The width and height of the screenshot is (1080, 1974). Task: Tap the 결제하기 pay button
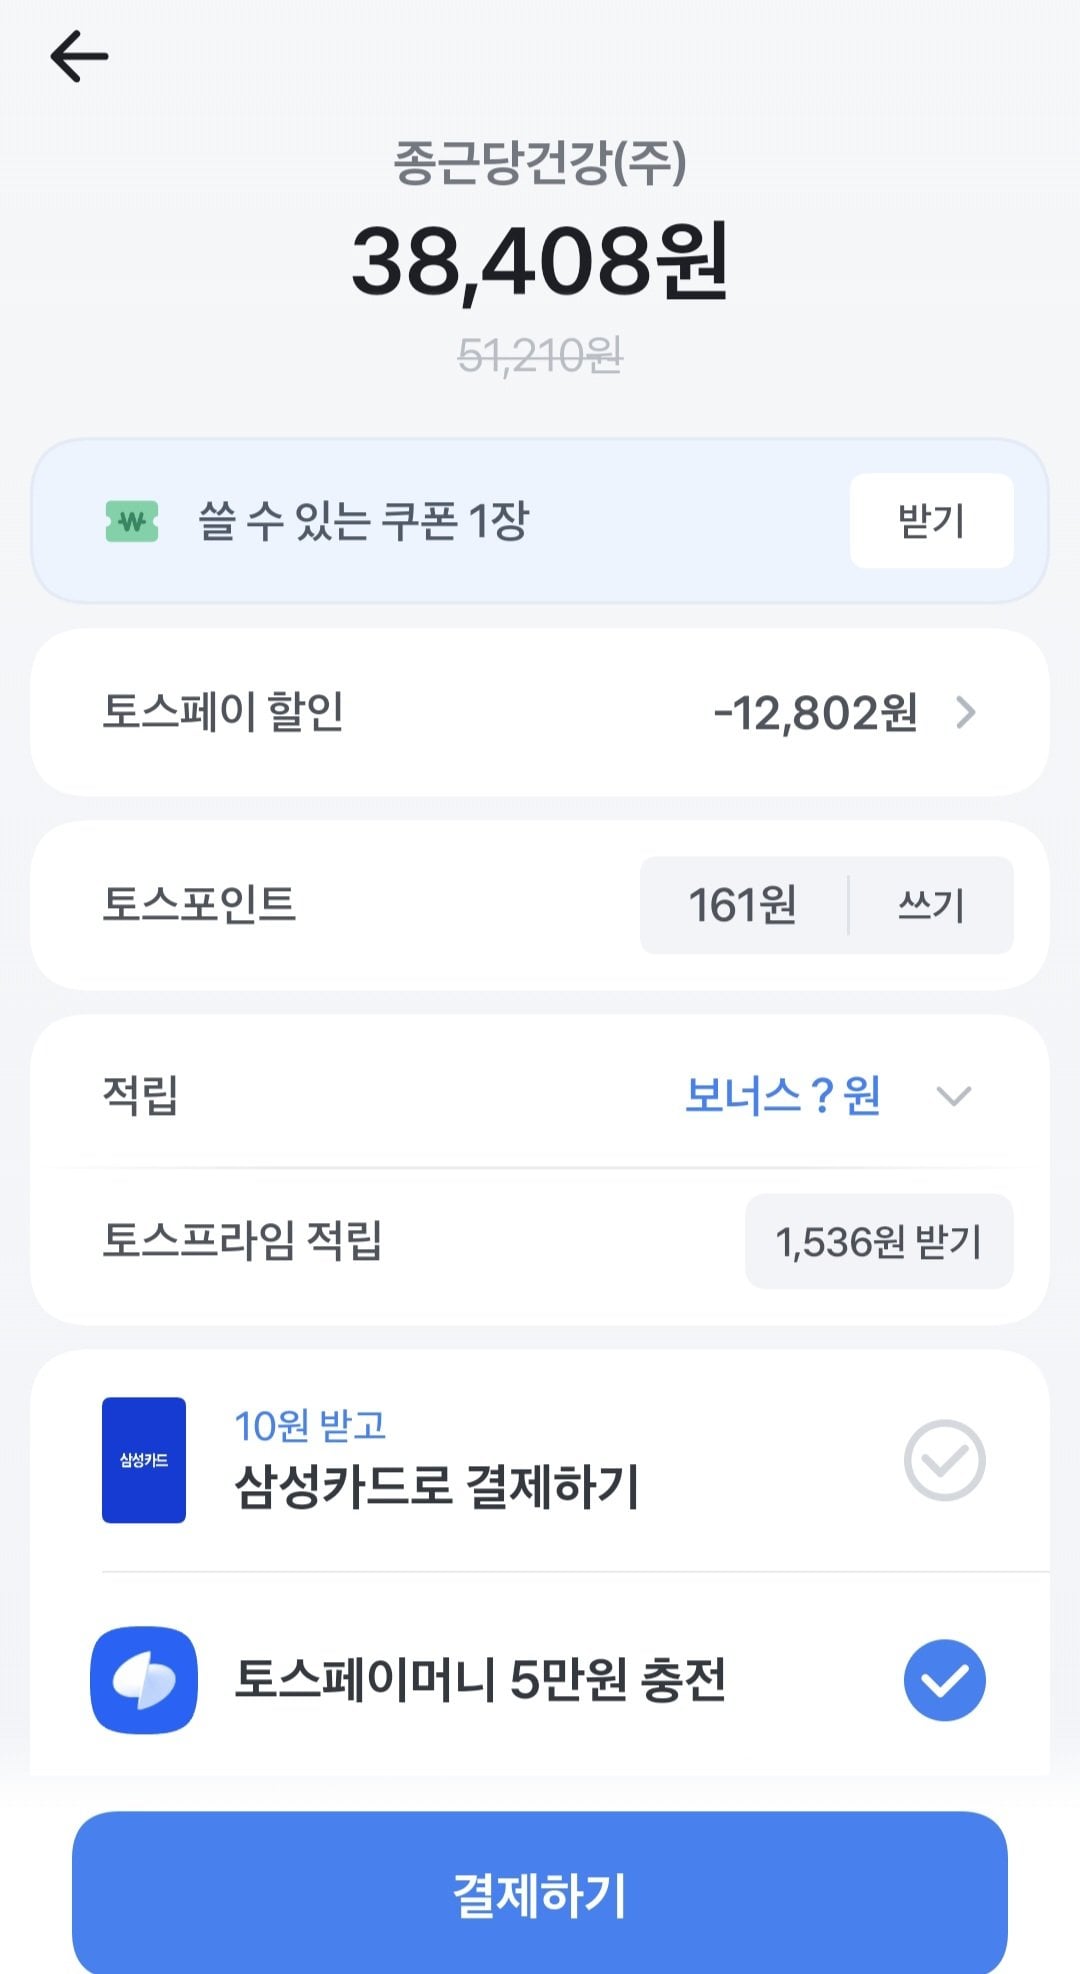point(540,1893)
